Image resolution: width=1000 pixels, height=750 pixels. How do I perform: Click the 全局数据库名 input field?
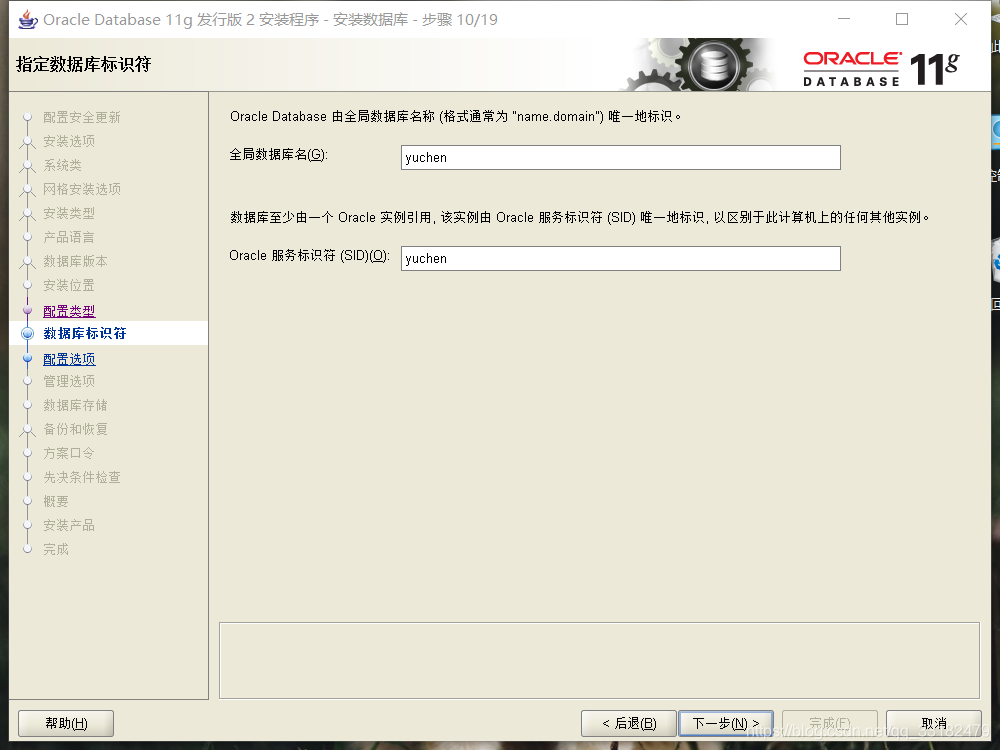(621, 158)
